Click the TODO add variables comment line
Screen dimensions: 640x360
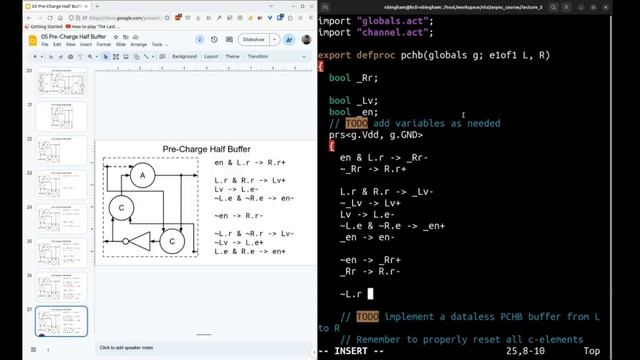point(414,123)
